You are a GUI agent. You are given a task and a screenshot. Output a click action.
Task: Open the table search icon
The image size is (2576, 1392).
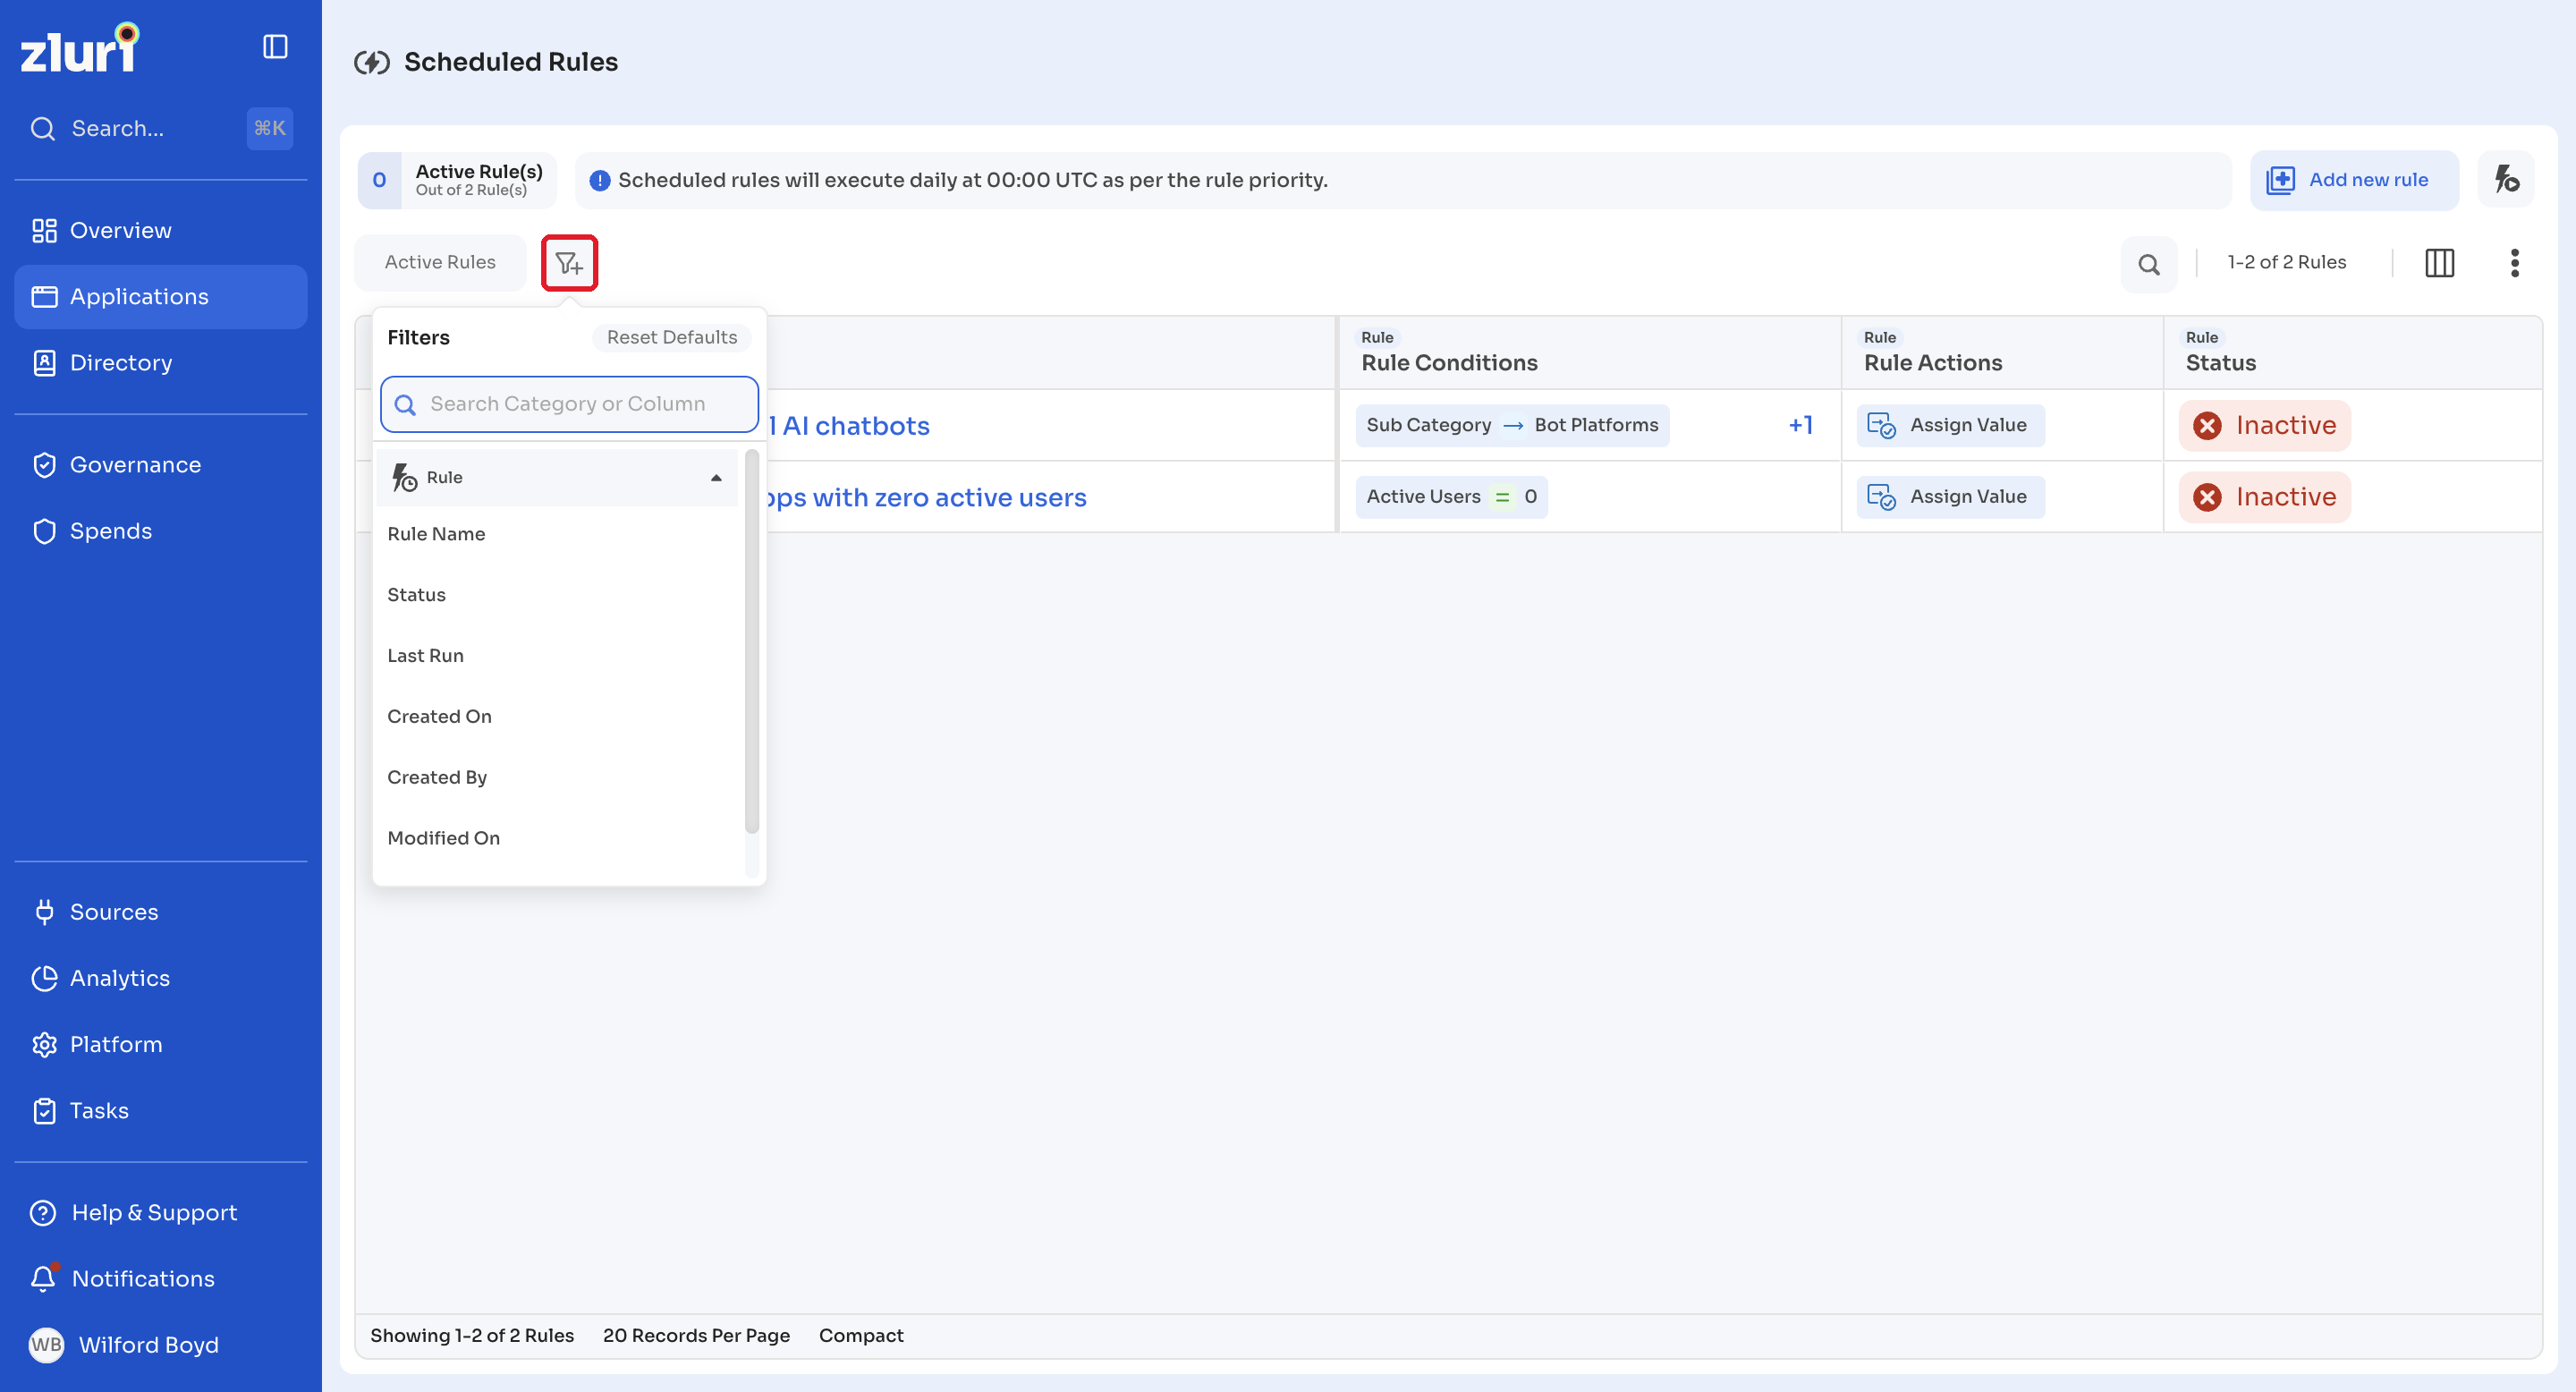2148,264
